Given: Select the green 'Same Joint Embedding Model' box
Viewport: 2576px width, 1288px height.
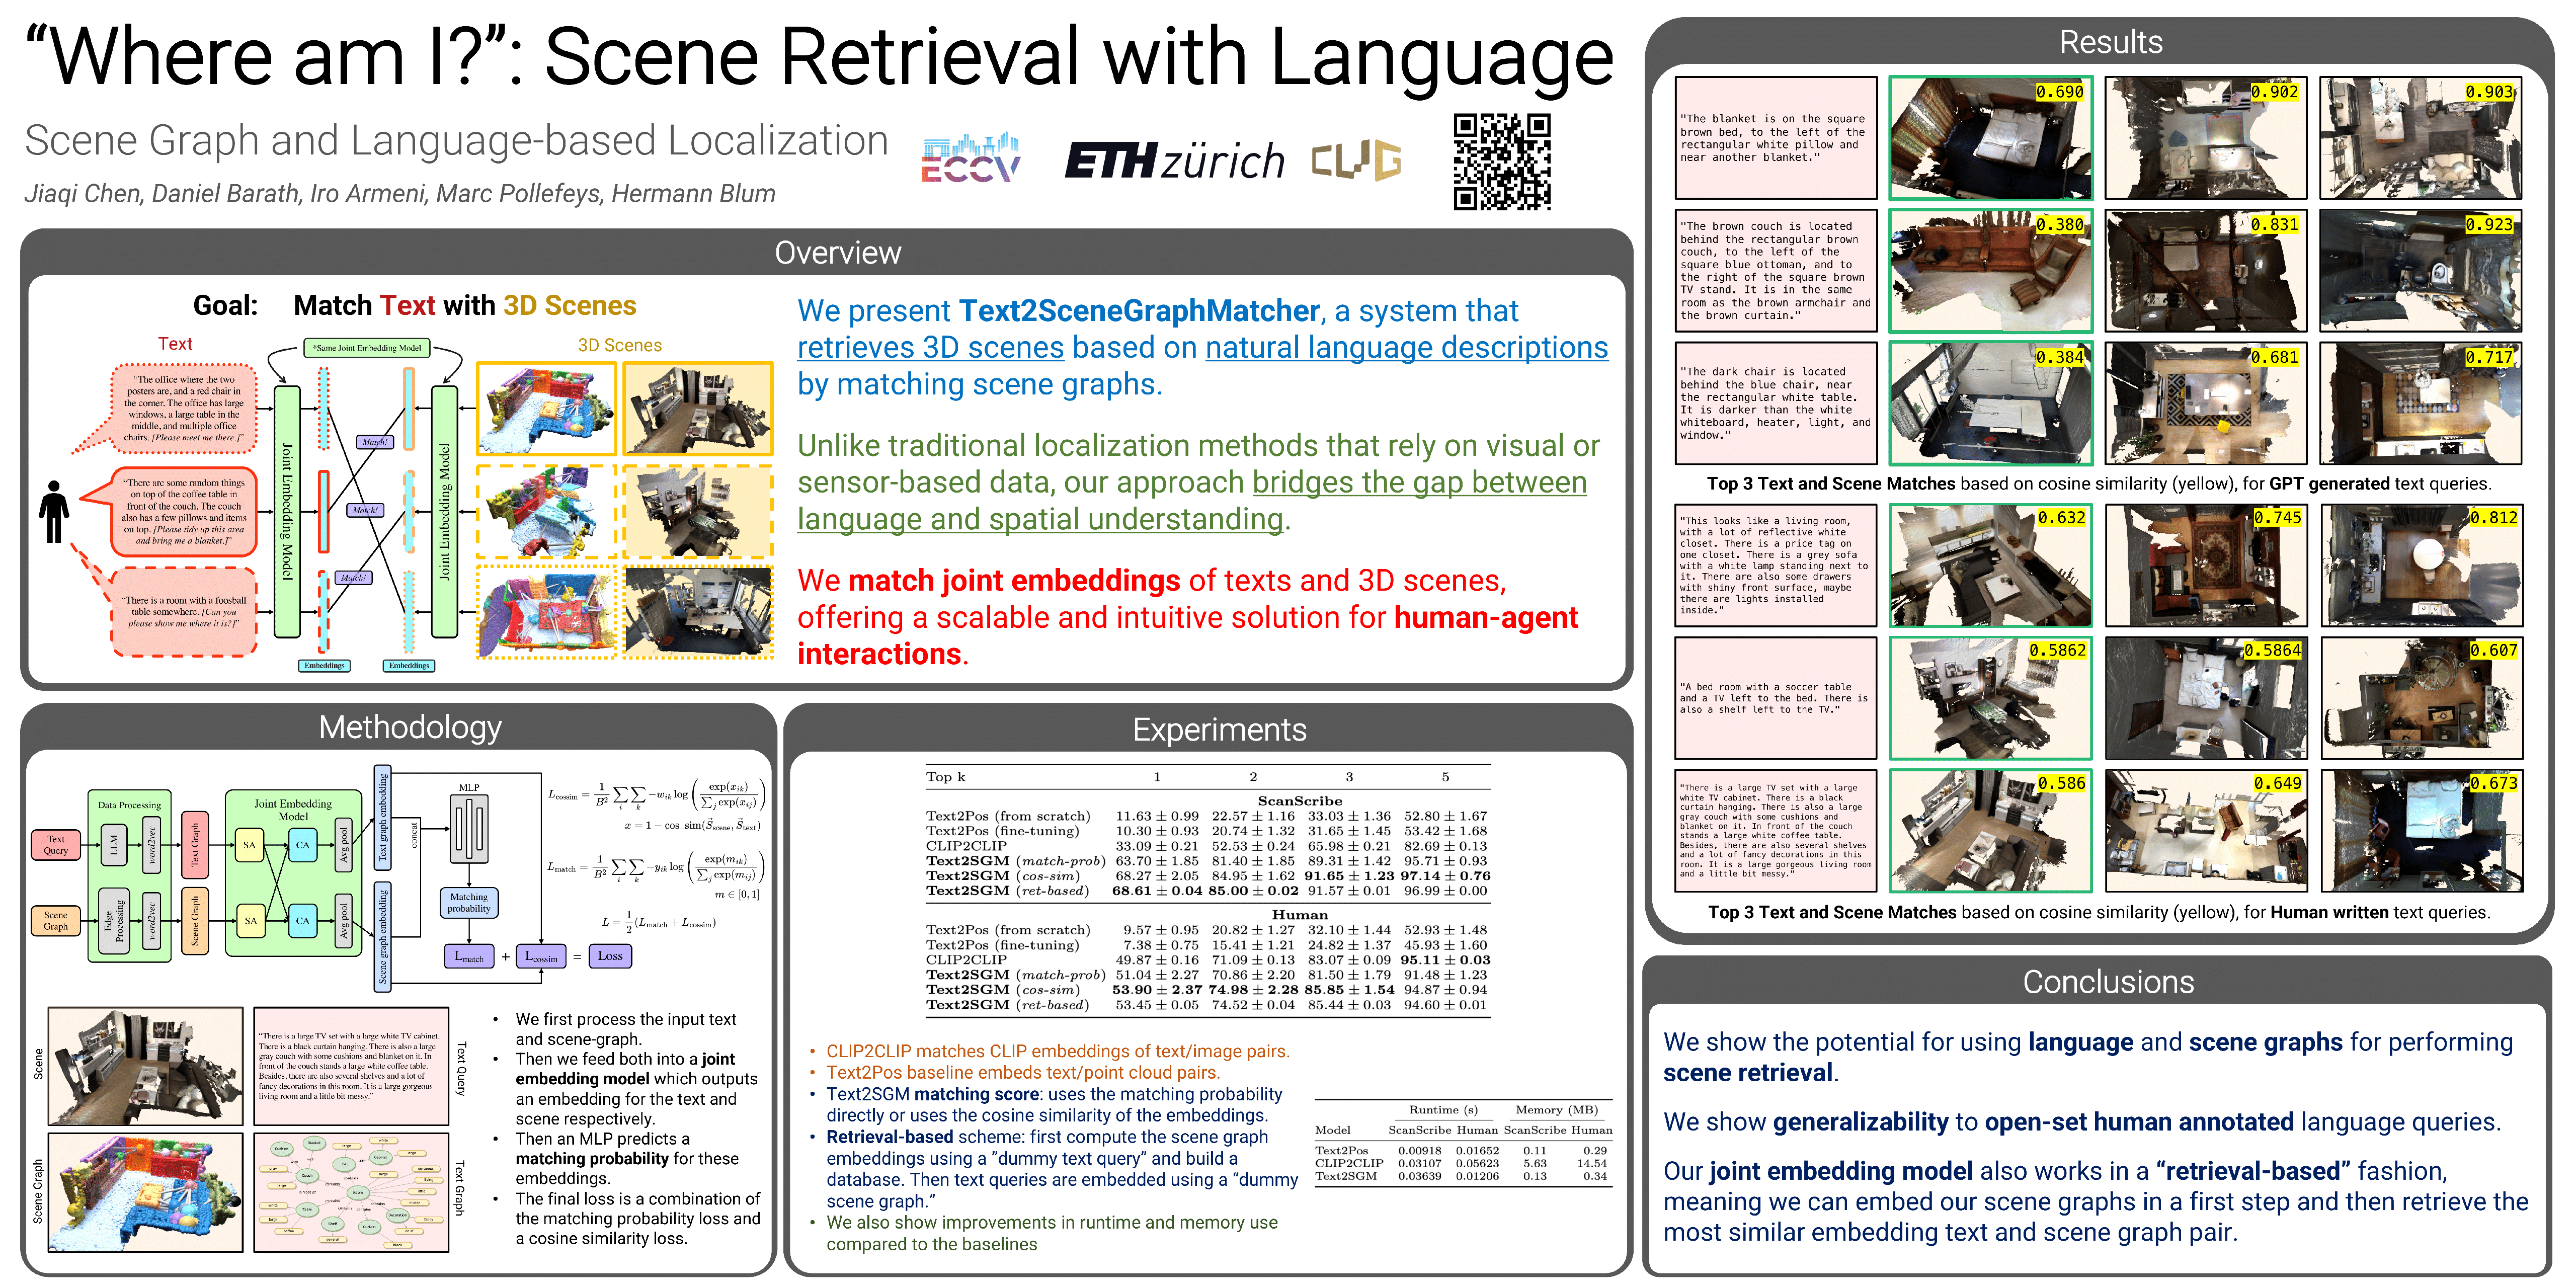Looking at the screenshot, I should coord(367,348).
